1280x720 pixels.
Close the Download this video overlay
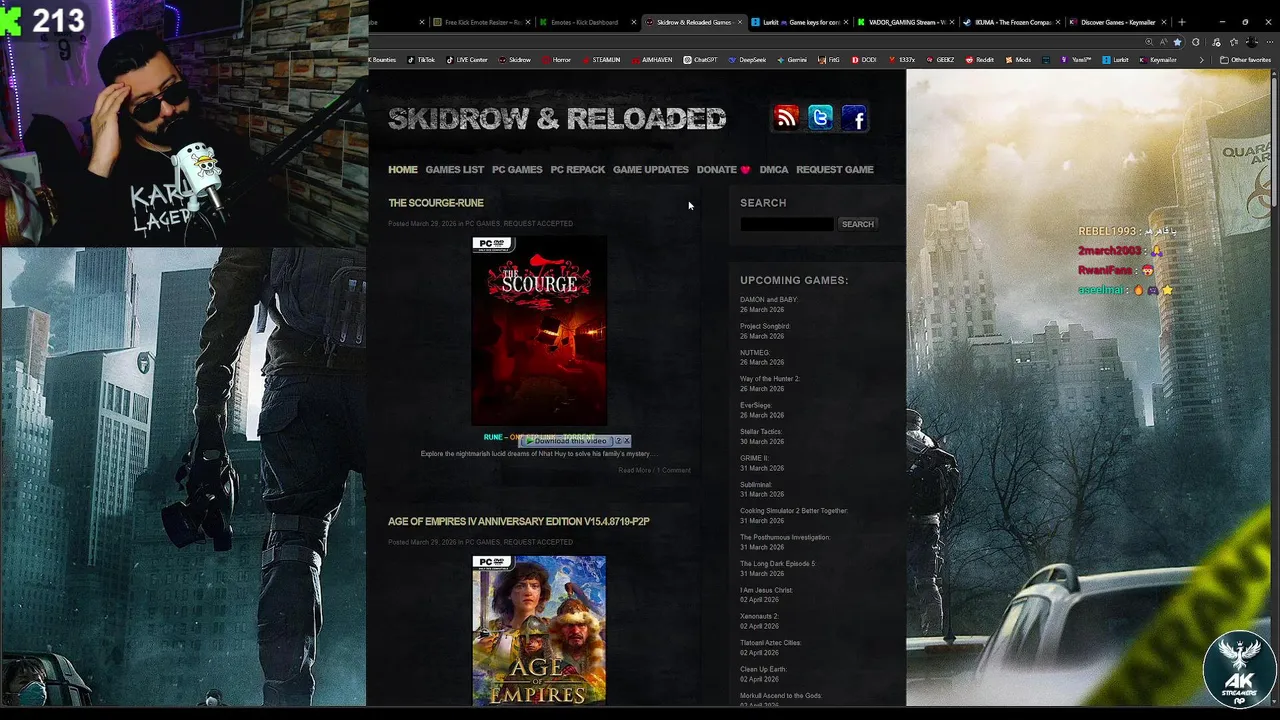(627, 441)
